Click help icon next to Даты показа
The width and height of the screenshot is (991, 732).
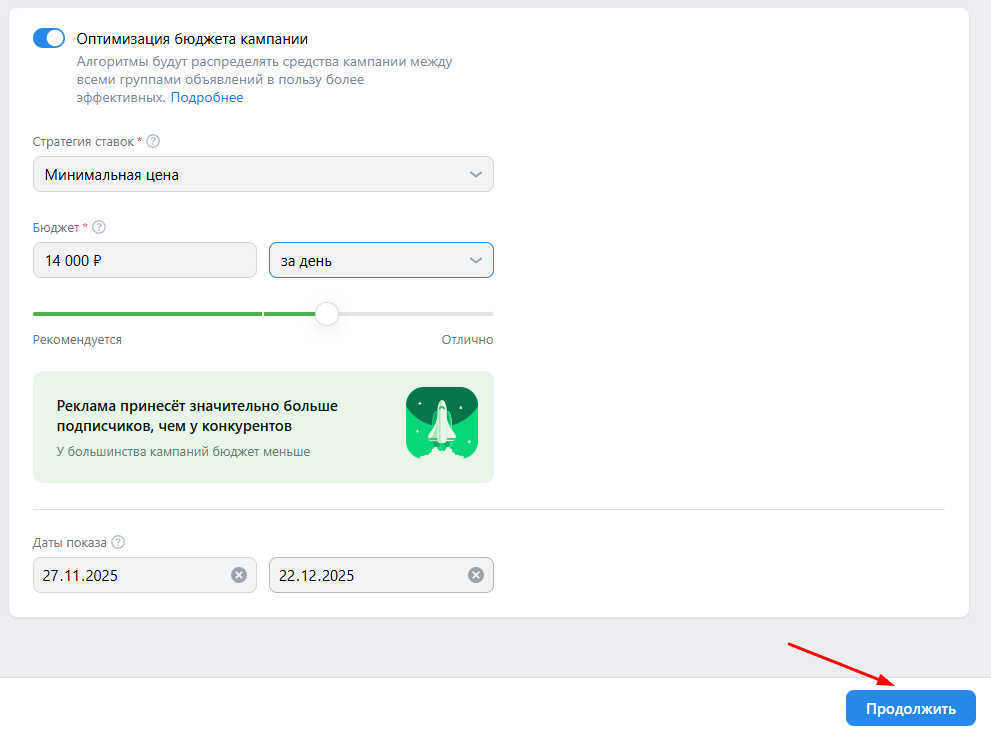pyautogui.click(x=118, y=543)
